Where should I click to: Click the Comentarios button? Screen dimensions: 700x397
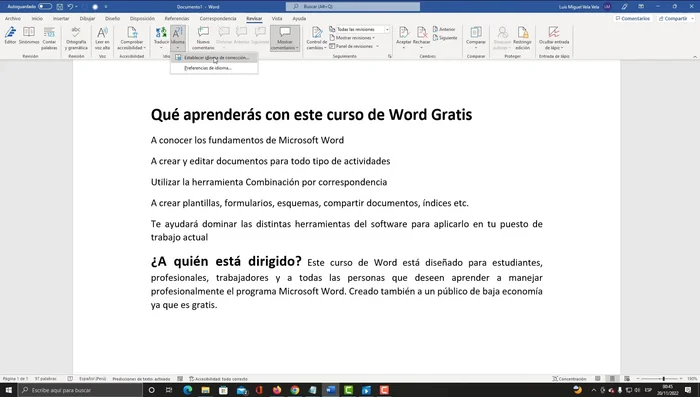tap(633, 19)
